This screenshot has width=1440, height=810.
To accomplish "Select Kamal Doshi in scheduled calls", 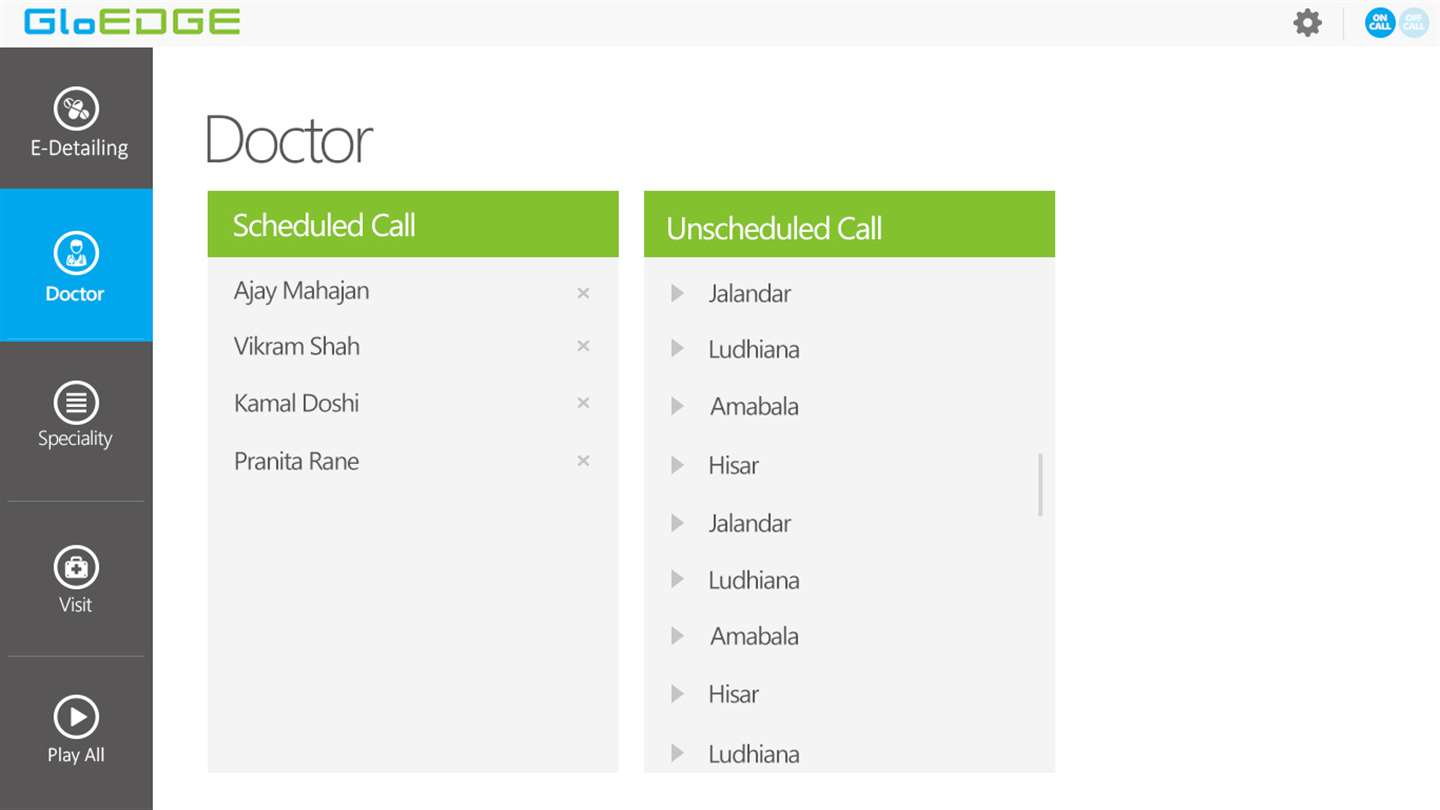I will coord(296,403).
